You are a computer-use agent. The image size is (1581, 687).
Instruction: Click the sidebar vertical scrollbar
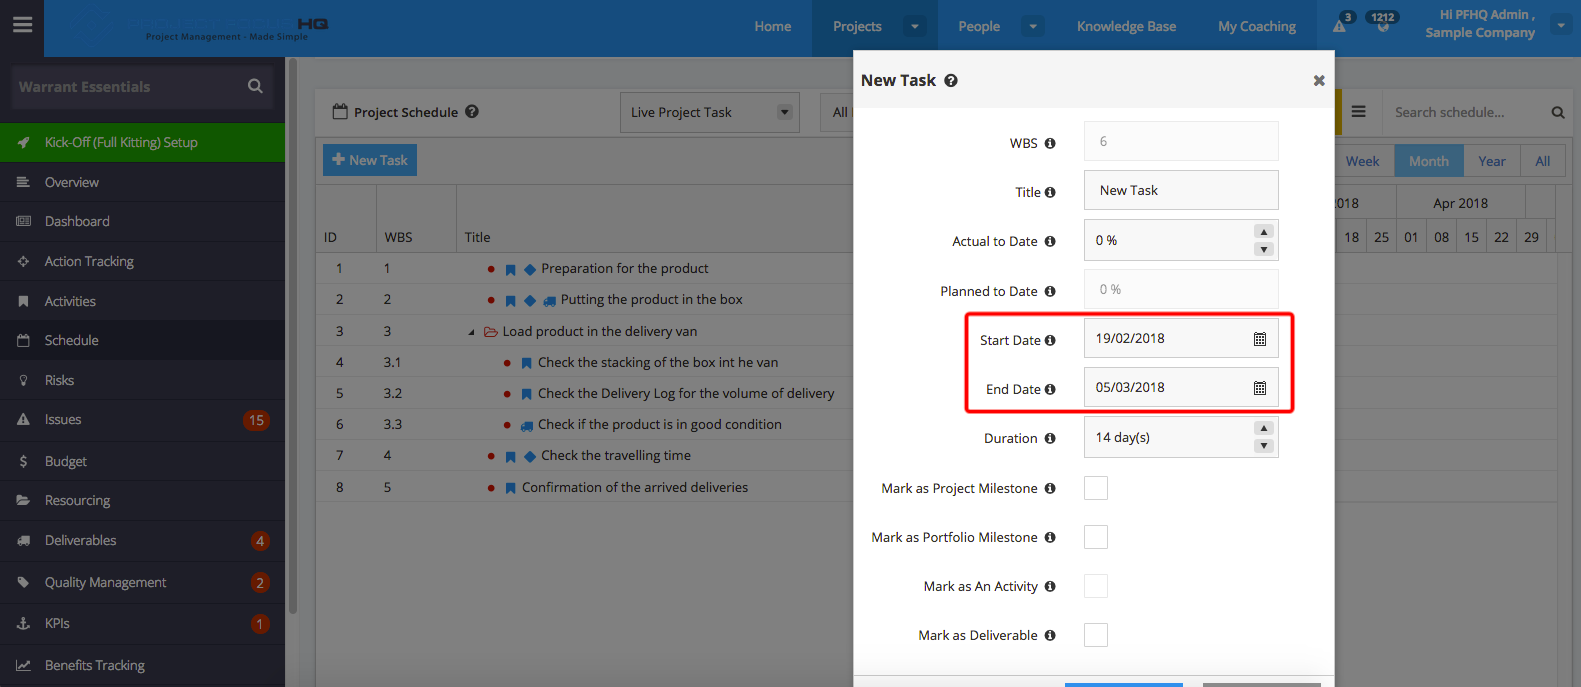coord(293,335)
